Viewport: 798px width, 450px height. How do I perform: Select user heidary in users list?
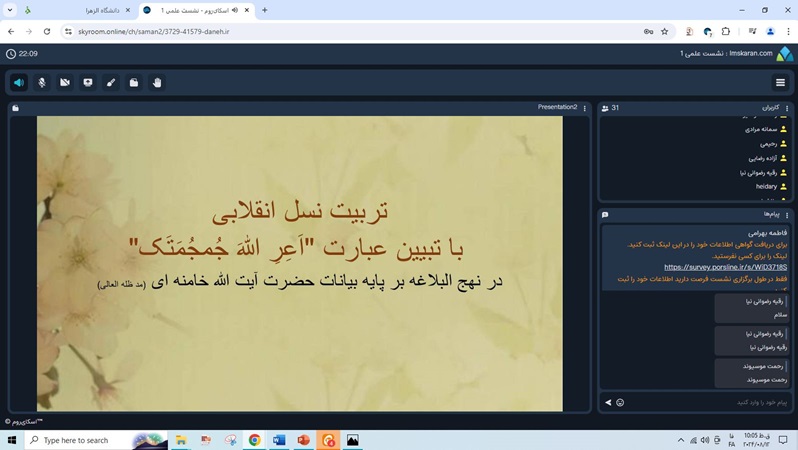[766, 187]
